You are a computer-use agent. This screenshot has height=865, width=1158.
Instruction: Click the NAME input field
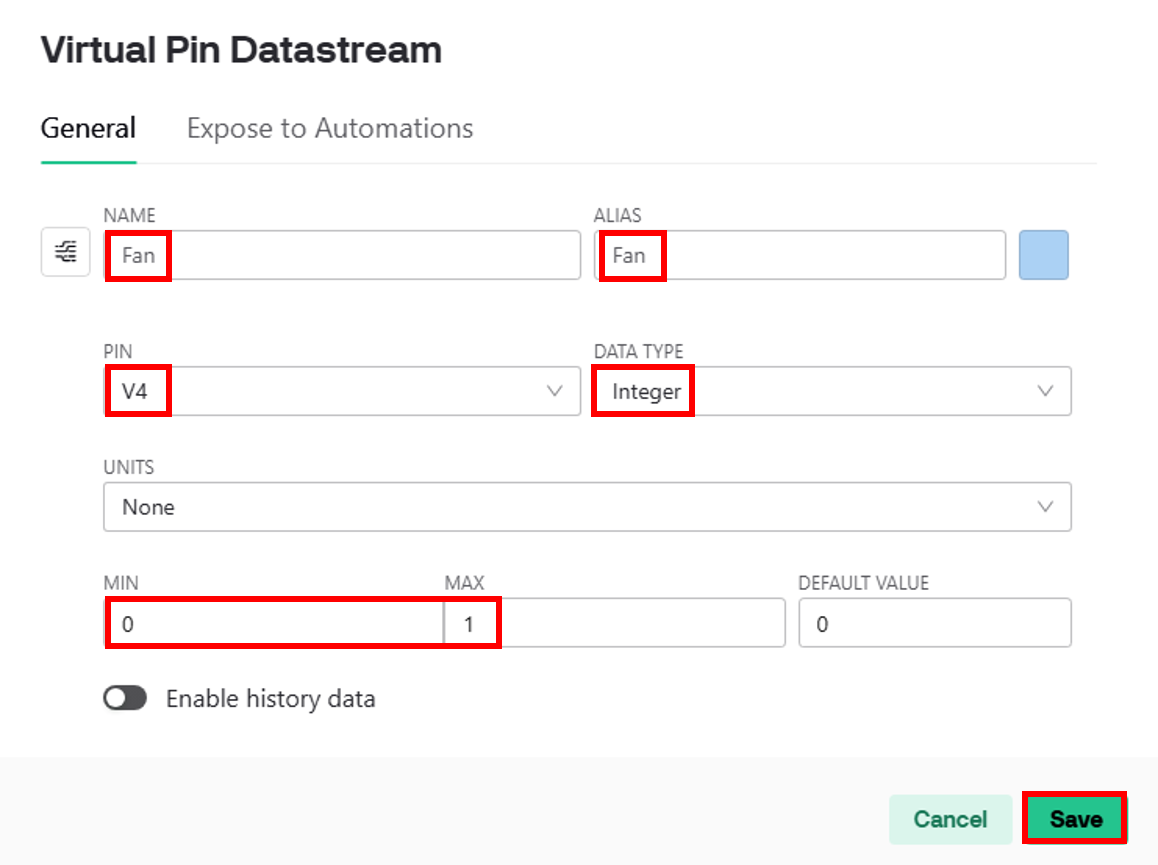click(342, 255)
